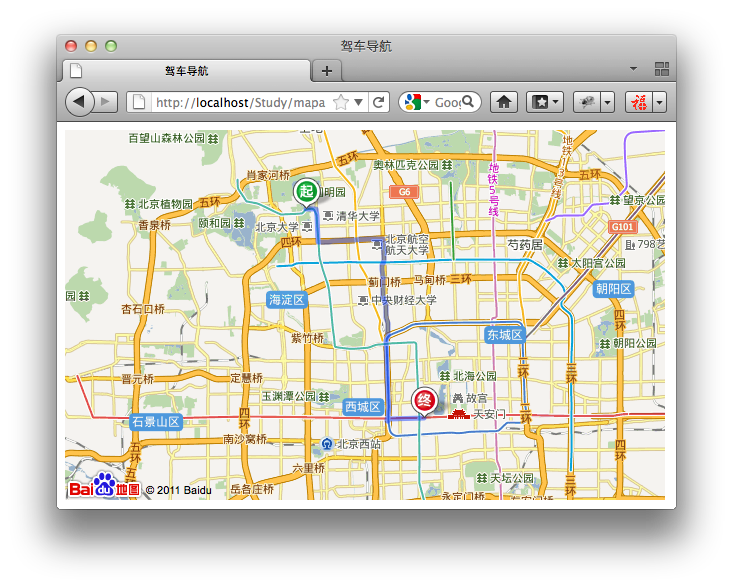
Task: Click the 故宫 palace icon
Action: coord(458,398)
